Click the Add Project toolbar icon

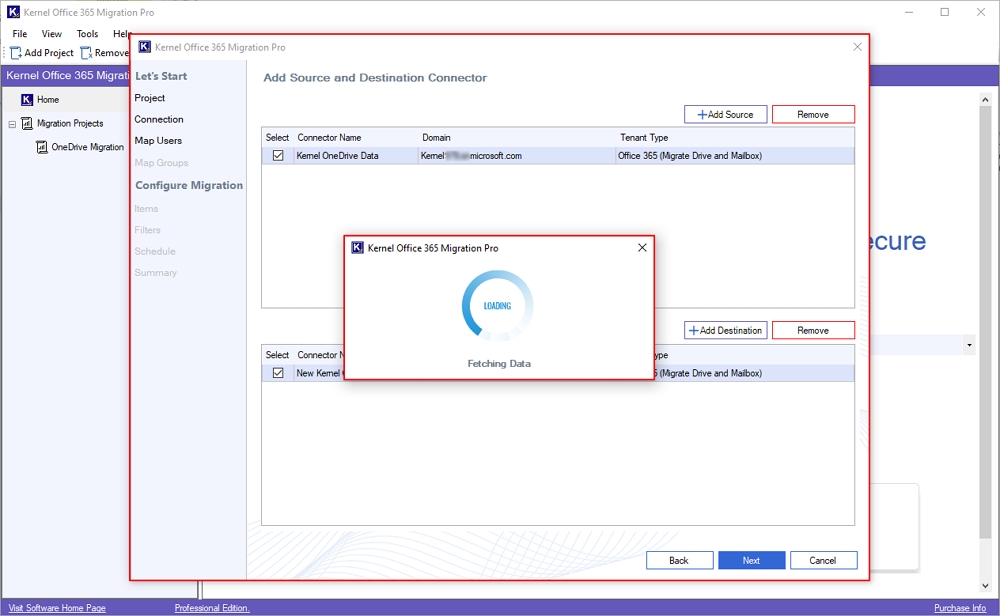[16, 53]
